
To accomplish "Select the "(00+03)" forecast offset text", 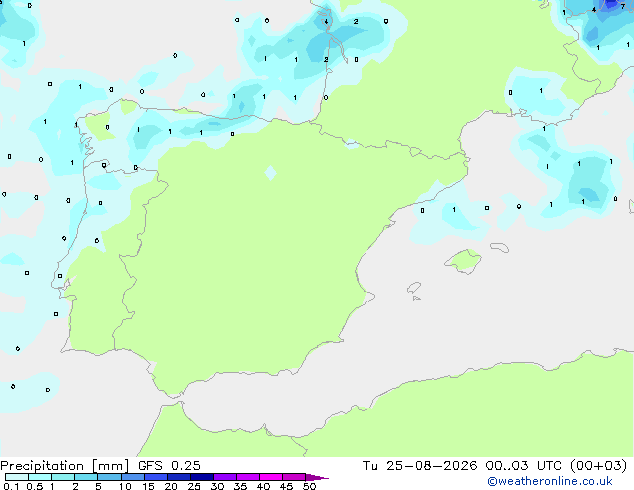I will 598,466.
